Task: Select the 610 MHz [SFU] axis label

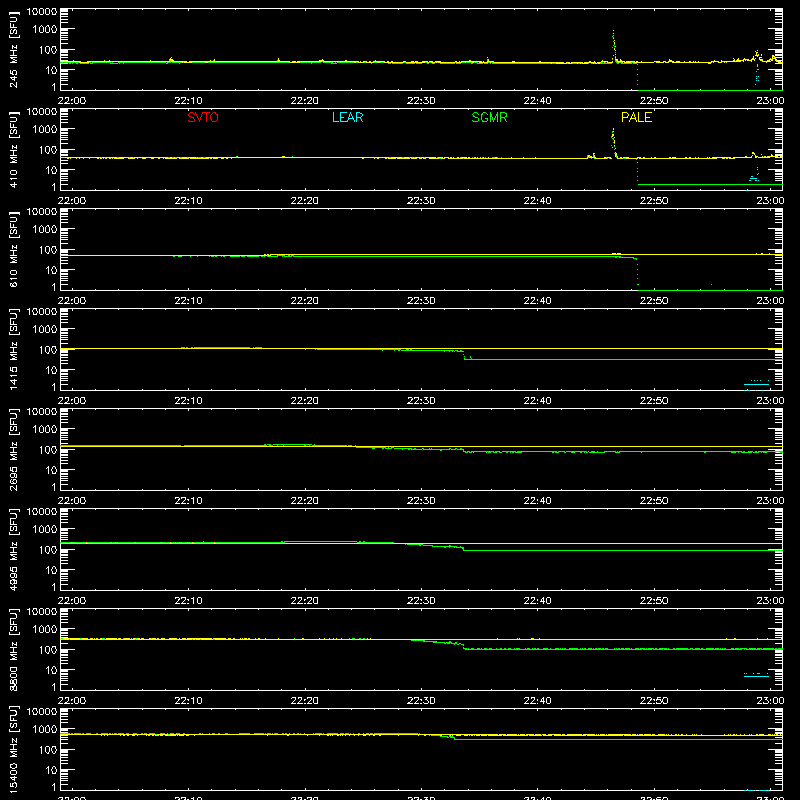Action: click(13, 249)
